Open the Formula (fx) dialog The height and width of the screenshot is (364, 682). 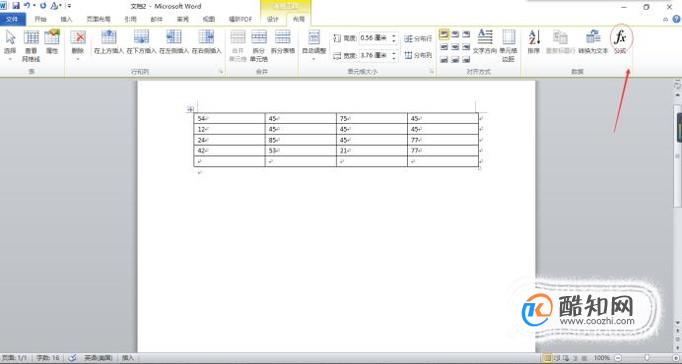pos(621,42)
